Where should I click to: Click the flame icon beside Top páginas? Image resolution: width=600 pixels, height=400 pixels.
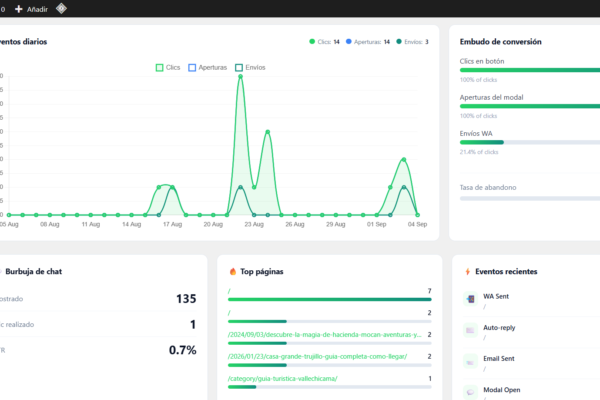(x=233, y=271)
